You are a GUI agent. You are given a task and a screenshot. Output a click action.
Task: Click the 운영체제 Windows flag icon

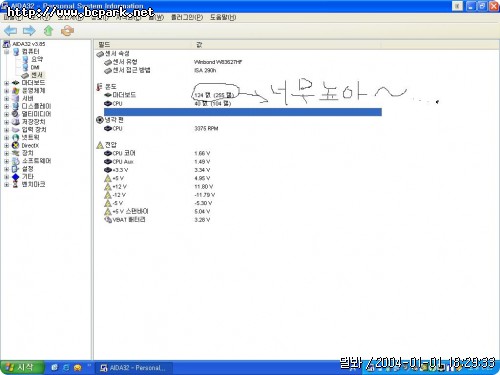click(x=16, y=91)
